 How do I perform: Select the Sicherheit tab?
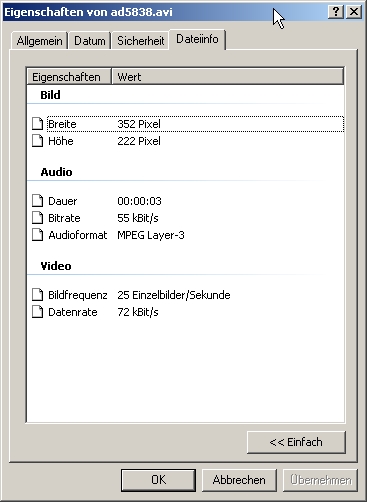[140, 41]
